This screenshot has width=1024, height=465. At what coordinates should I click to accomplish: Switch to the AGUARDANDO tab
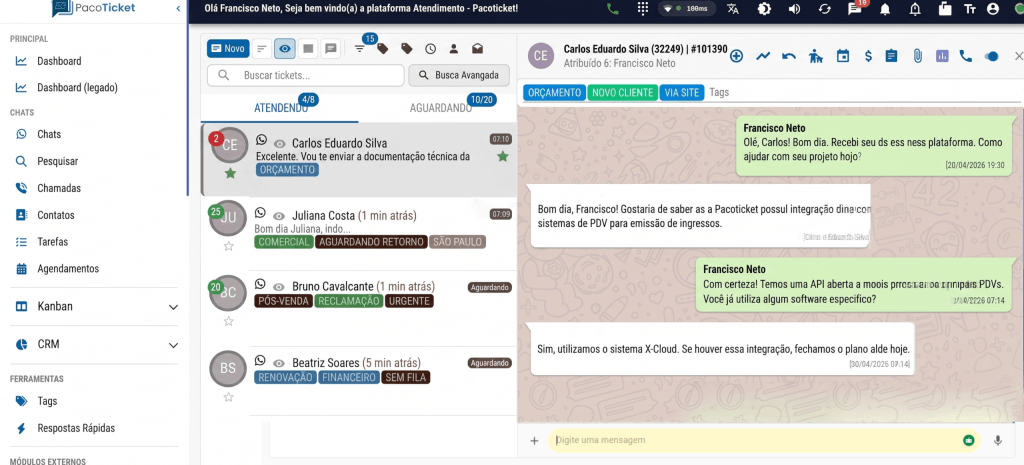[x=440, y=108]
